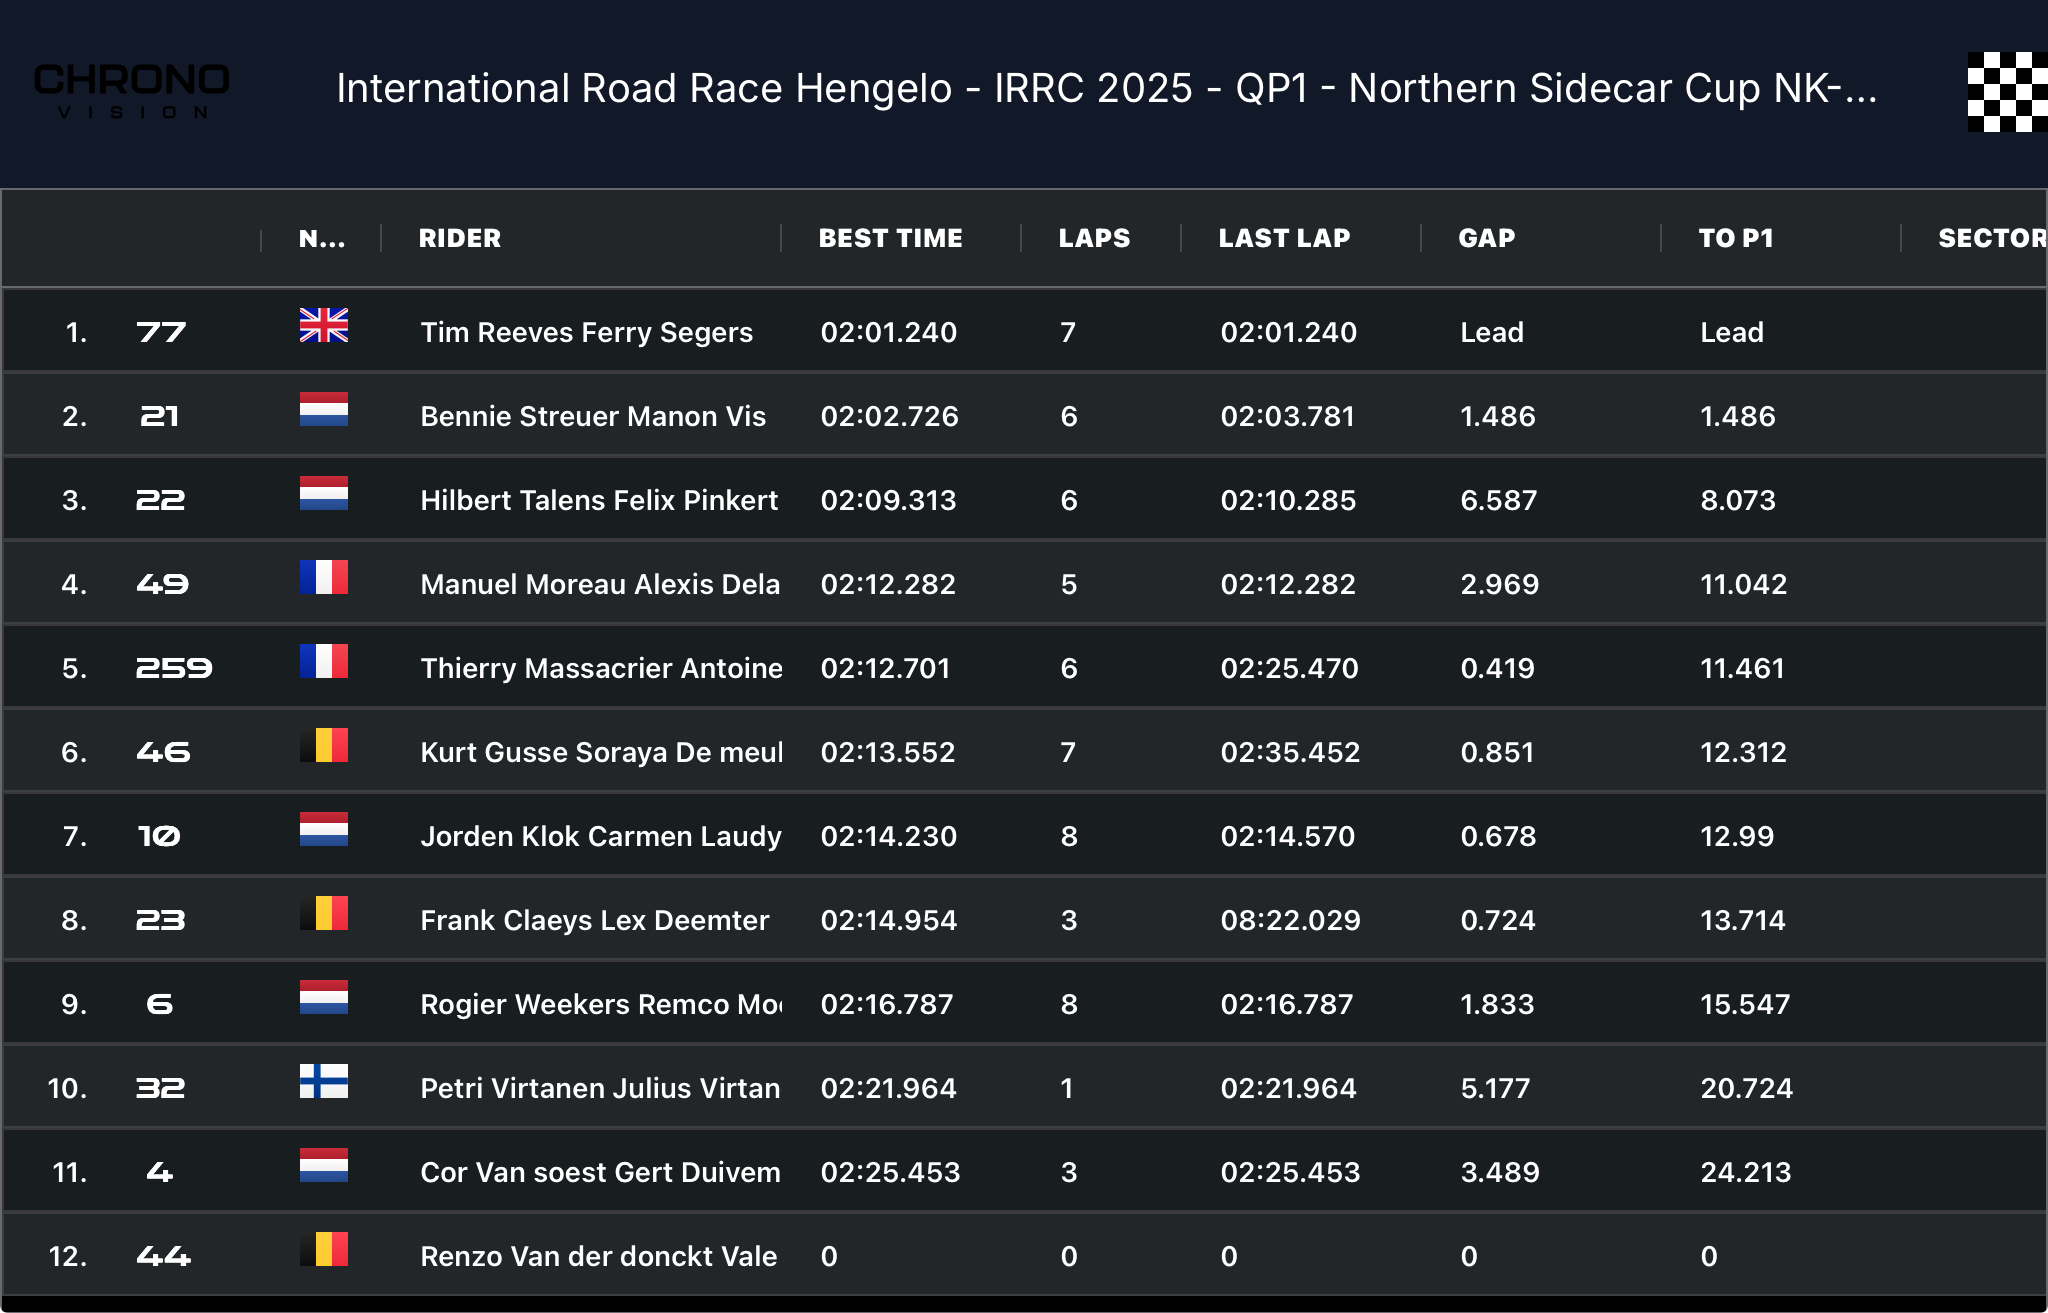Click the Belgian flag beside Kurt Gusse
Screen dimensions: 2048x1313
(x=323, y=746)
